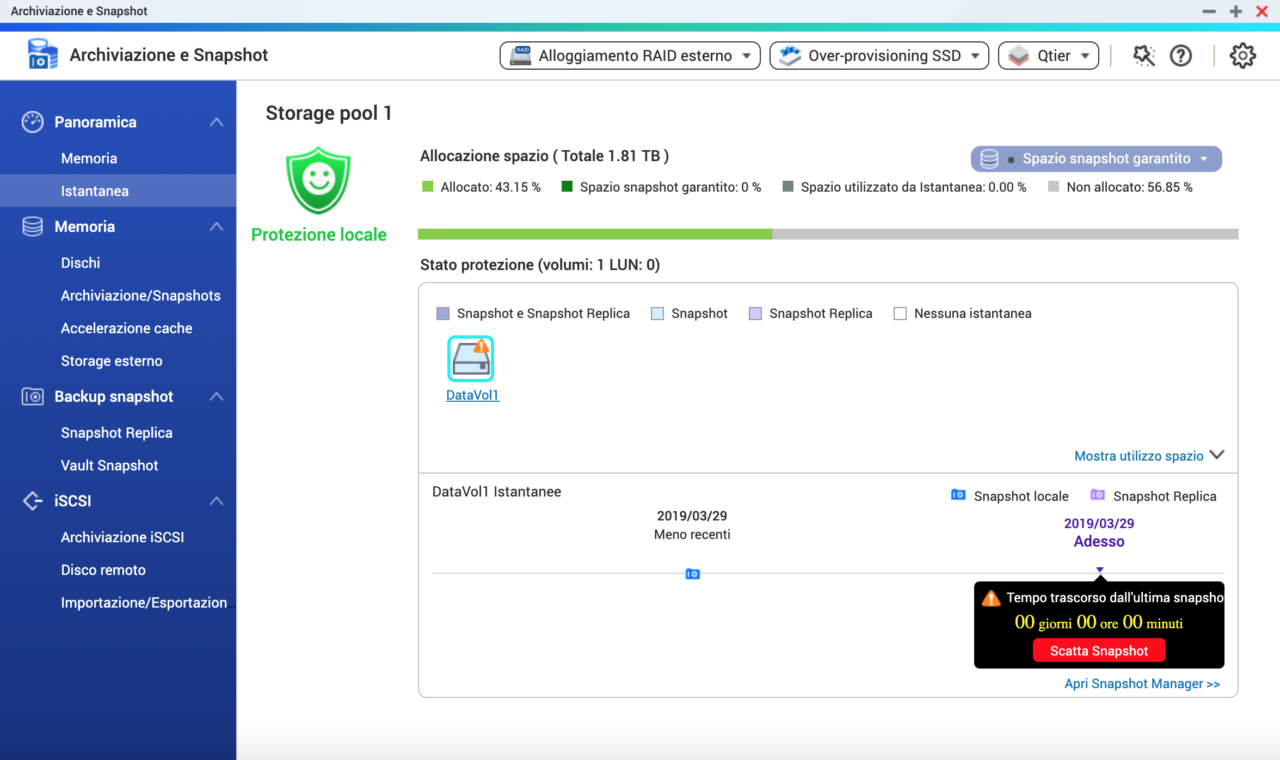Open the help question mark icon
The width and height of the screenshot is (1280, 760).
tap(1181, 56)
